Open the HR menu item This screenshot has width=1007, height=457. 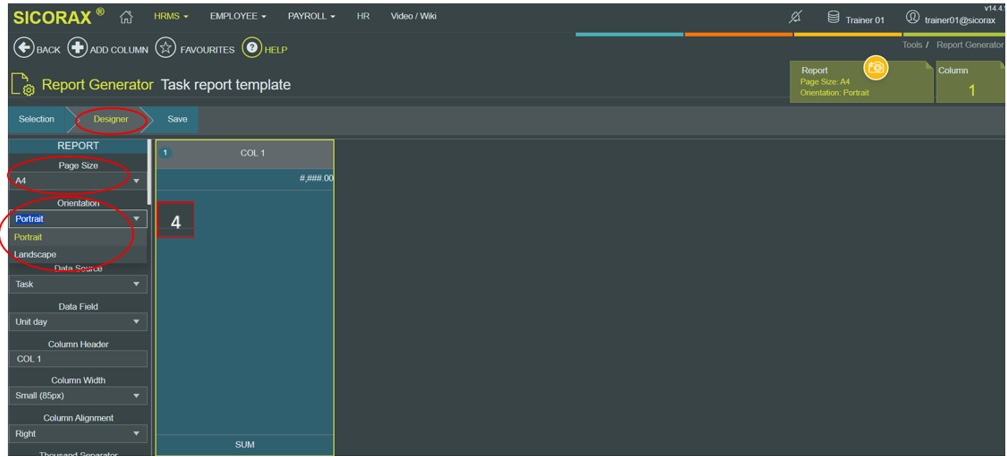(x=363, y=17)
